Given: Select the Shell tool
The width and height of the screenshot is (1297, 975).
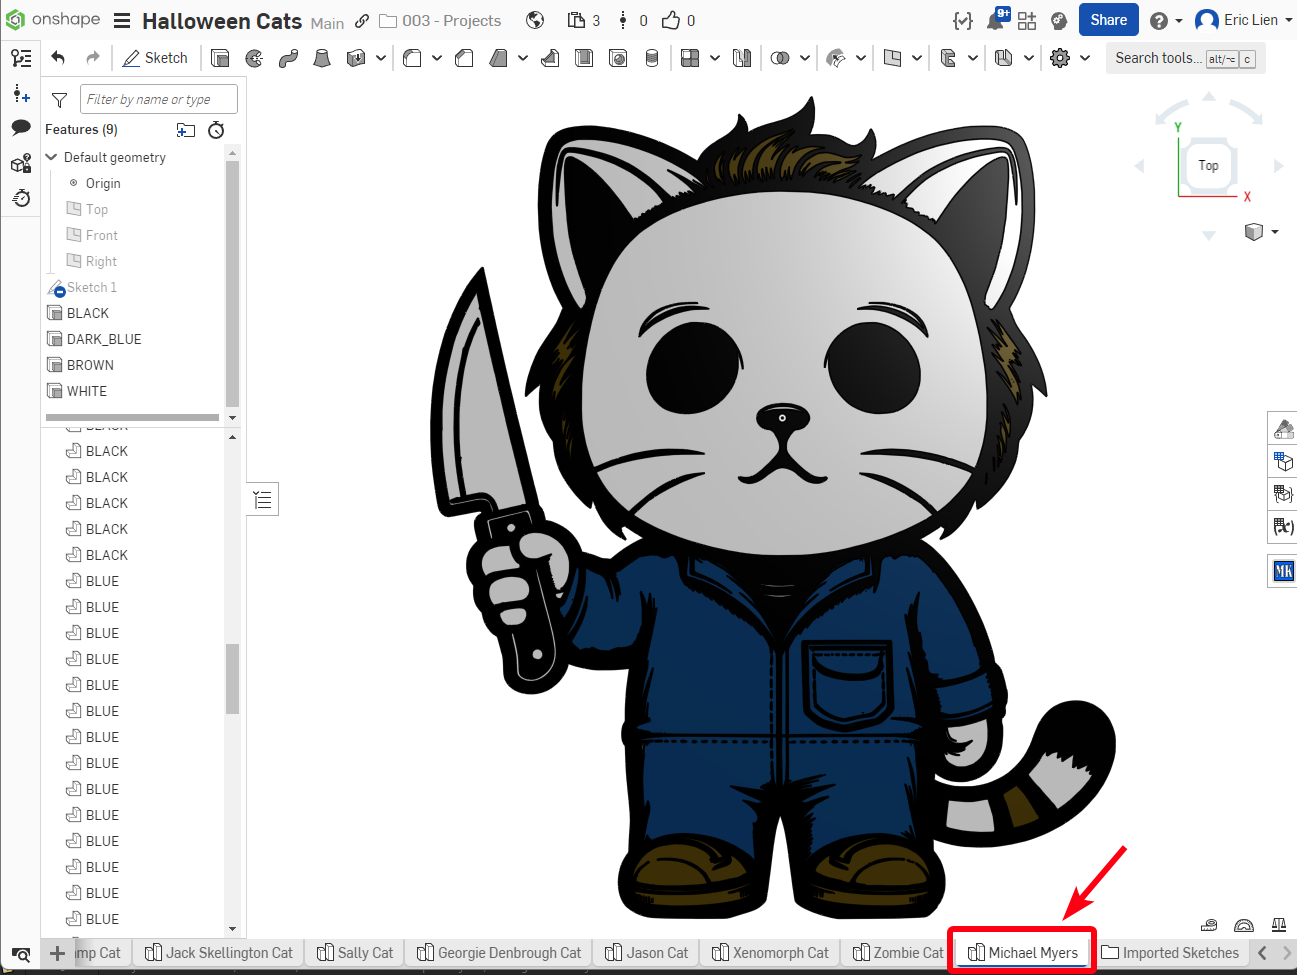Looking at the screenshot, I should click(584, 58).
